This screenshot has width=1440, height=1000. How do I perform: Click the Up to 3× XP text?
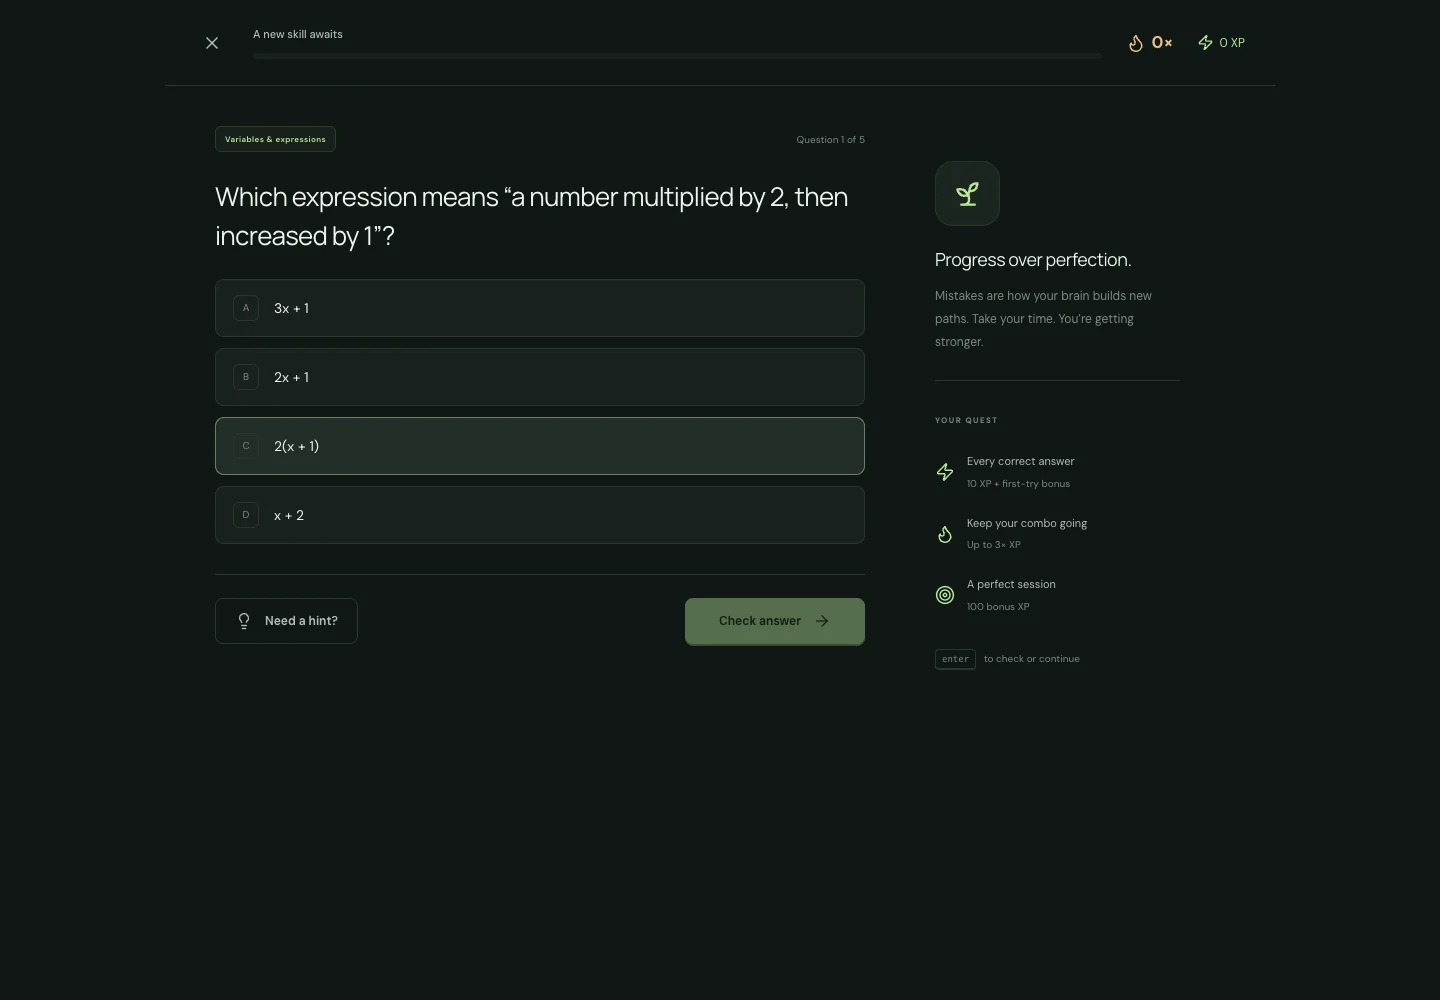[994, 545]
